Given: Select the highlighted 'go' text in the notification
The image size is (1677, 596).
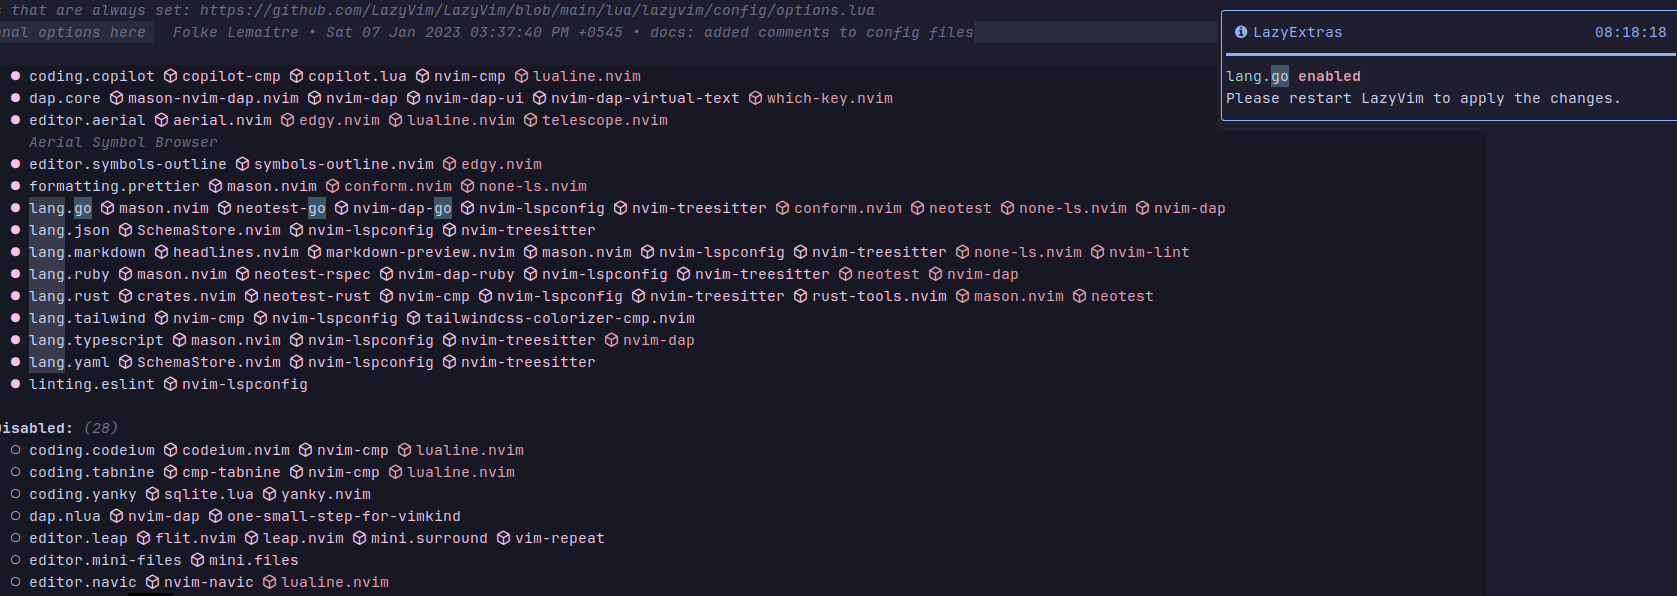Looking at the screenshot, I should pos(1278,76).
